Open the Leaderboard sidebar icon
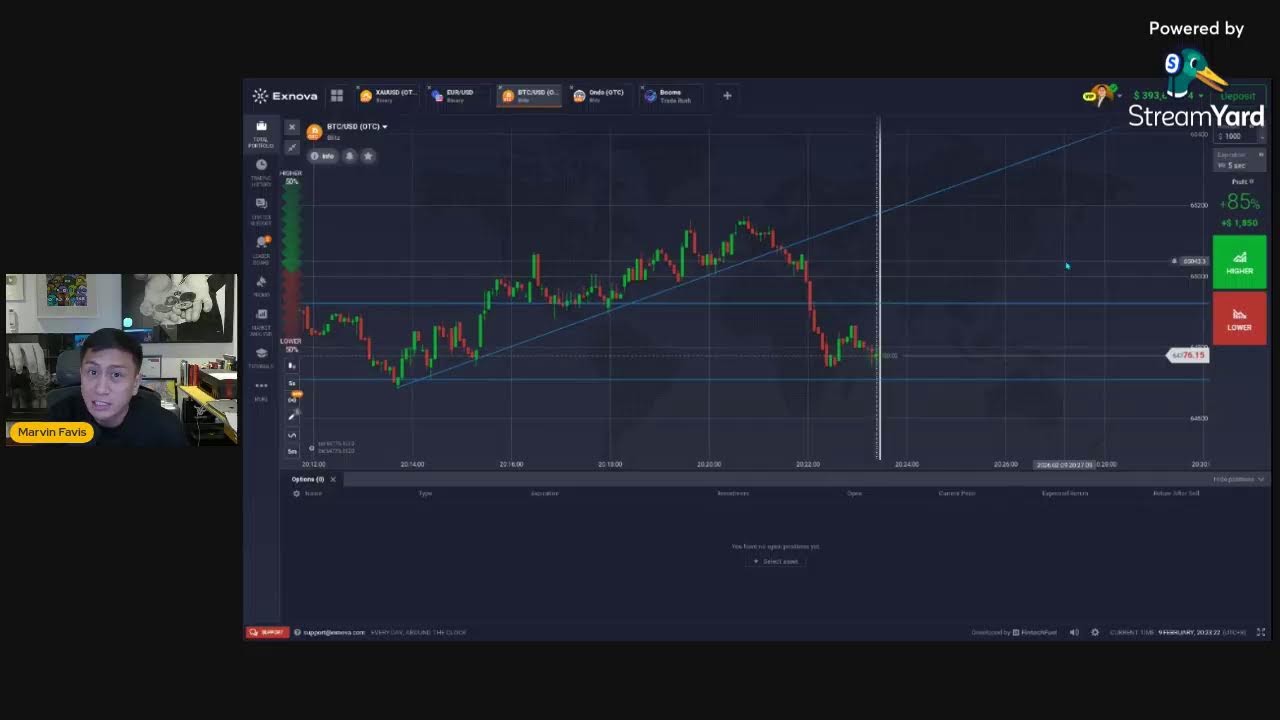Image resolution: width=1280 pixels, height=720 pixels. click(261, 247)
